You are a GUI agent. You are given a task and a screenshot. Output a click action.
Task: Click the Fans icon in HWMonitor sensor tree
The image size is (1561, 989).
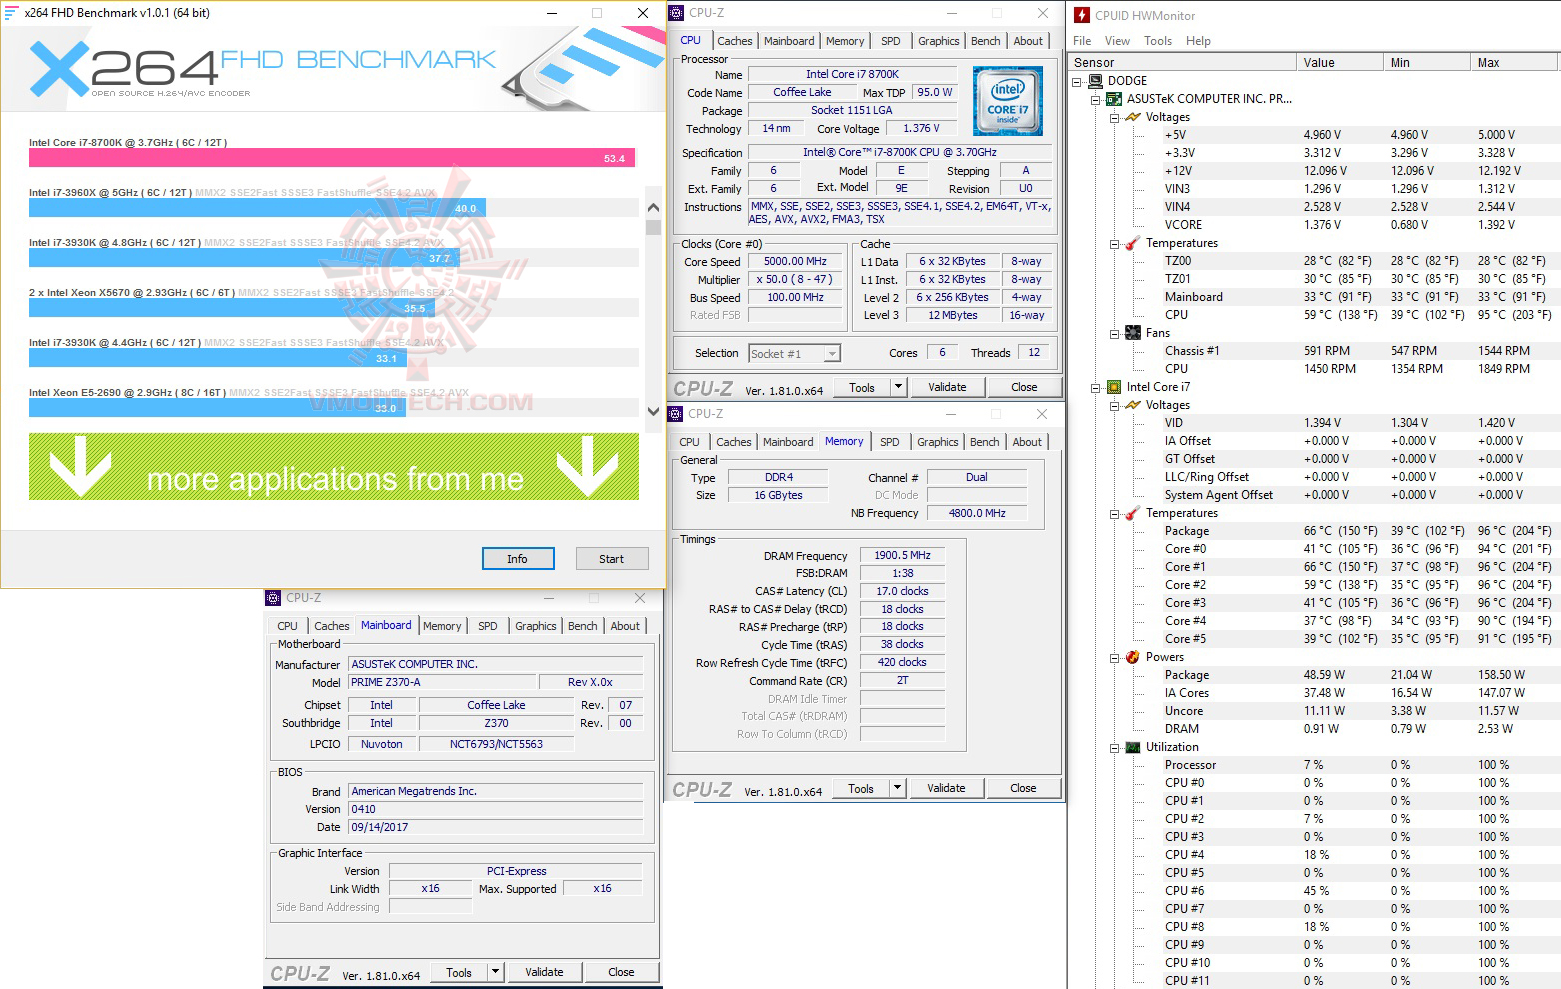point(1132,333)
